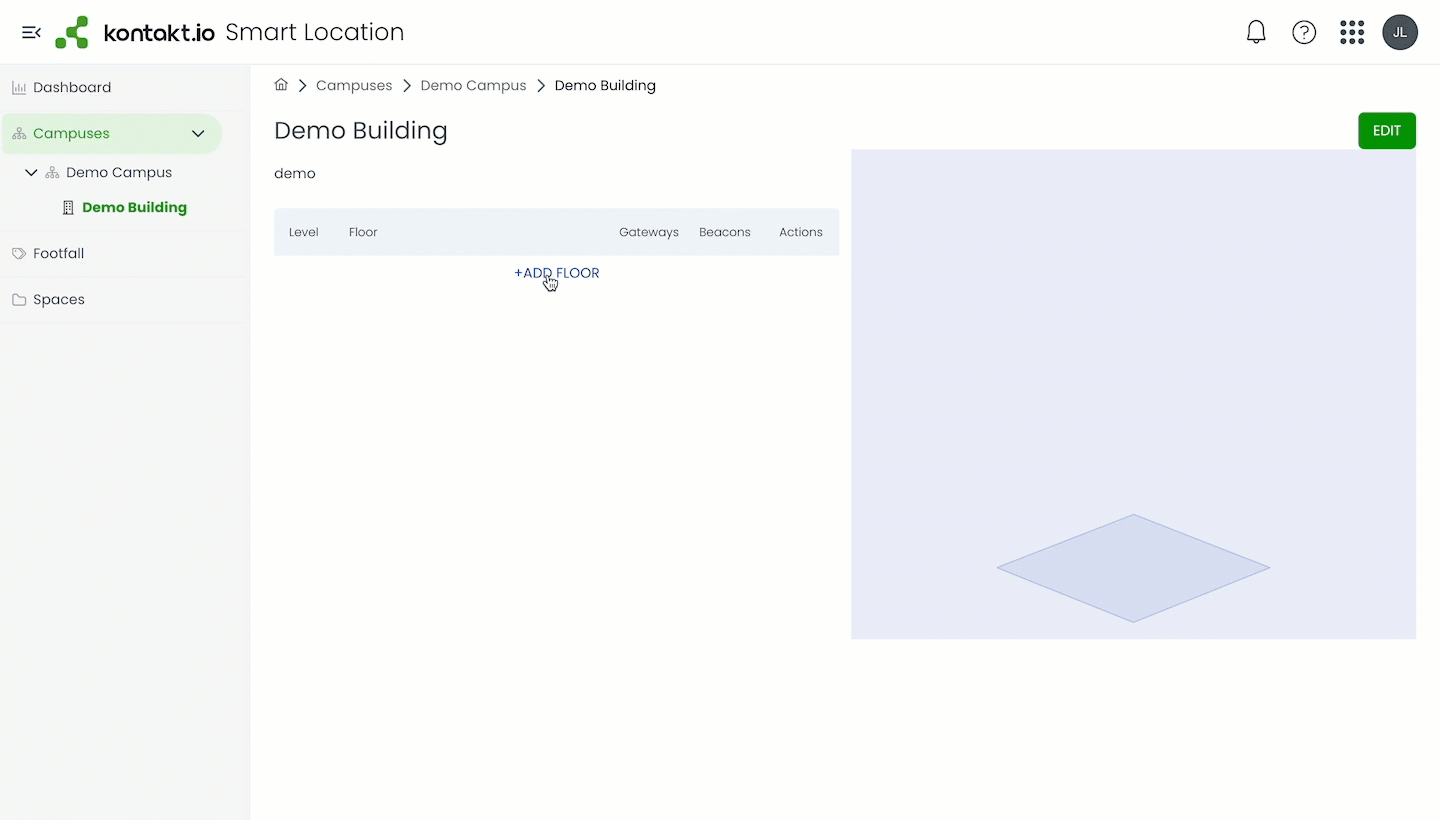Open the help question mark icon
The width and height of the screenshot is (1440, 820).
(1304, 32)
